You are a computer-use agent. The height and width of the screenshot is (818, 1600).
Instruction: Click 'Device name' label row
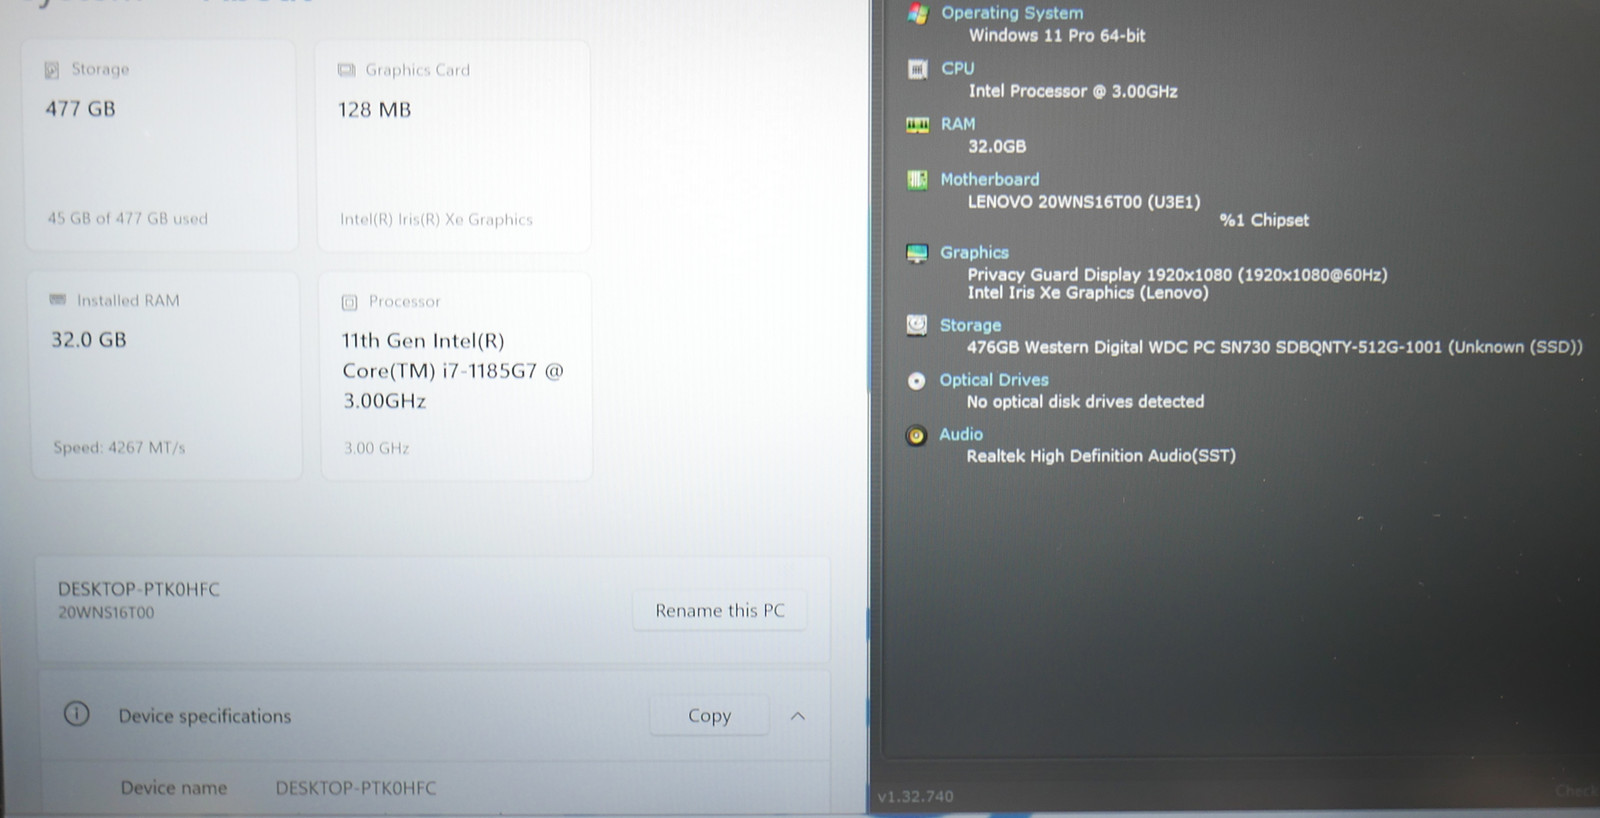(x=173, y=788)
